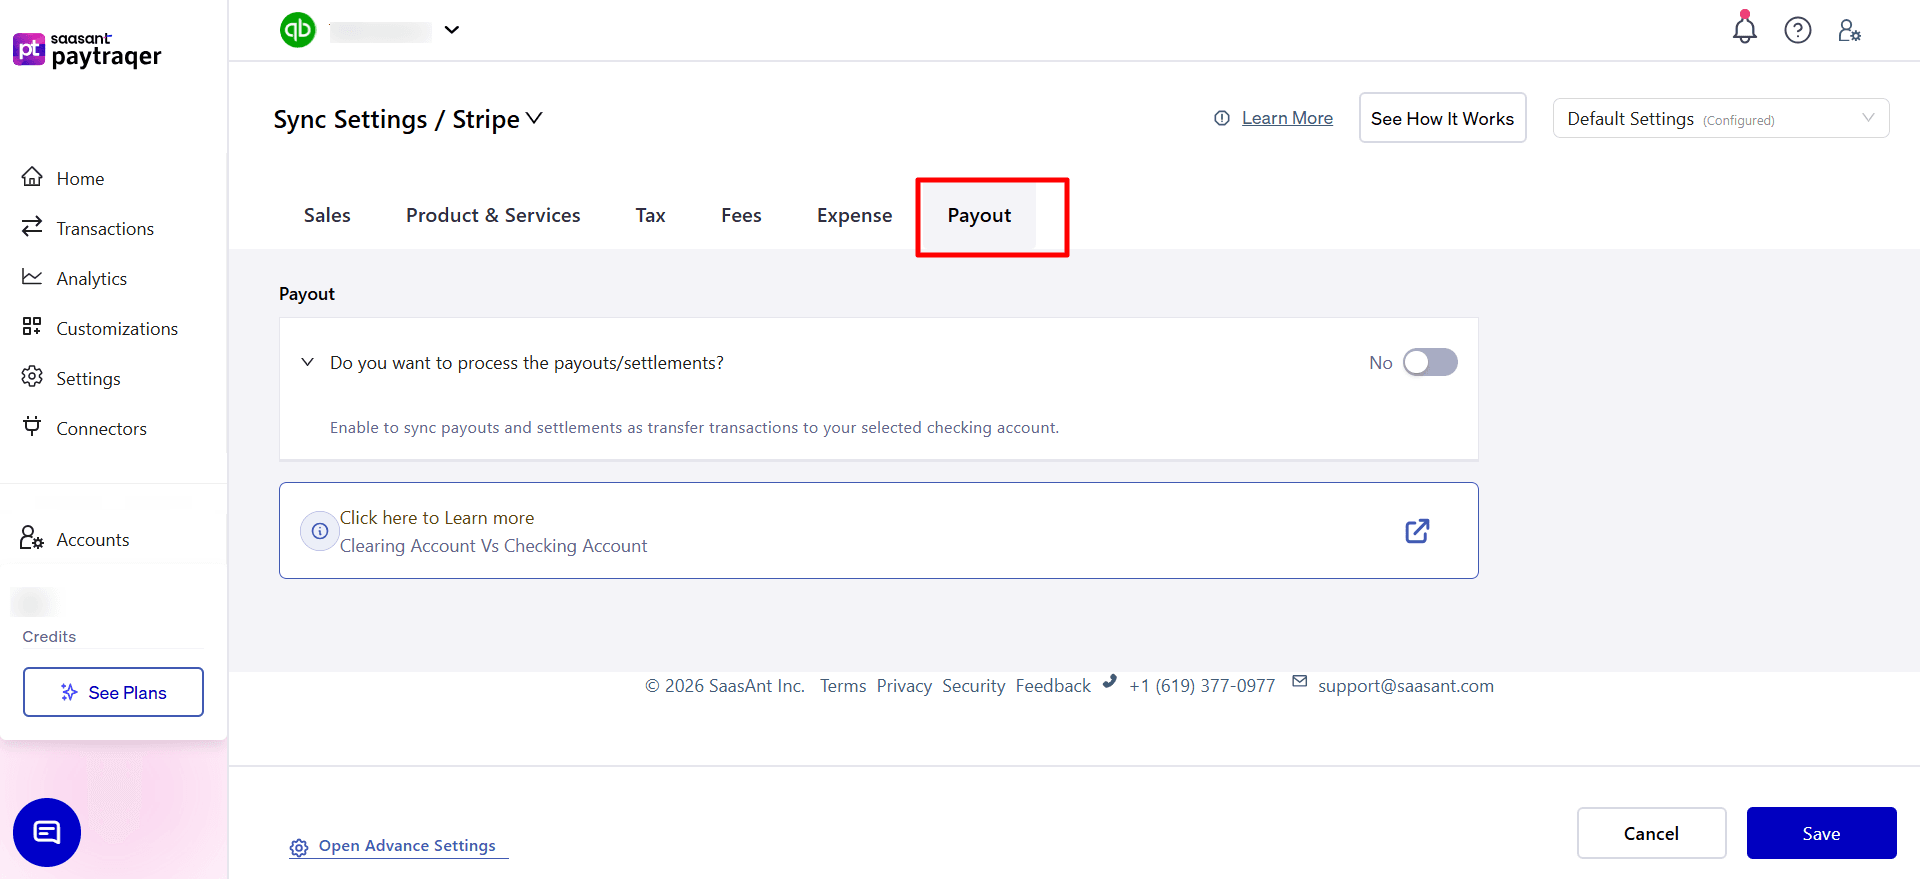Click the Connectors plug icon

click(32, 426)
